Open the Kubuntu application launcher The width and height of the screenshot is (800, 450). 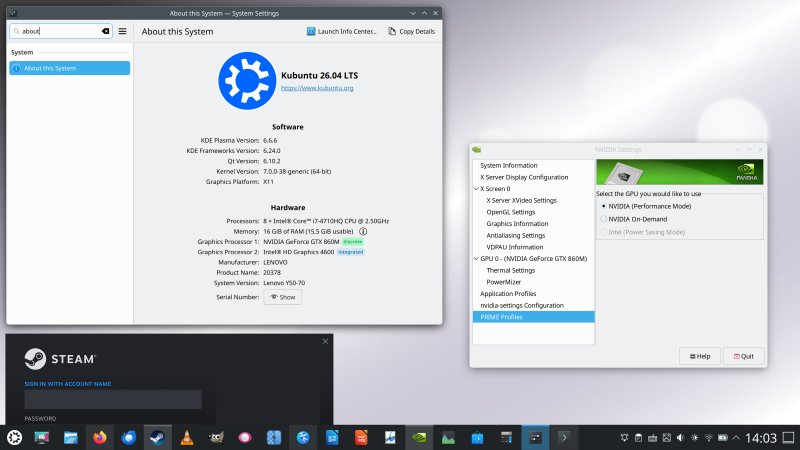pyautogui.click(x=14, y=437)
